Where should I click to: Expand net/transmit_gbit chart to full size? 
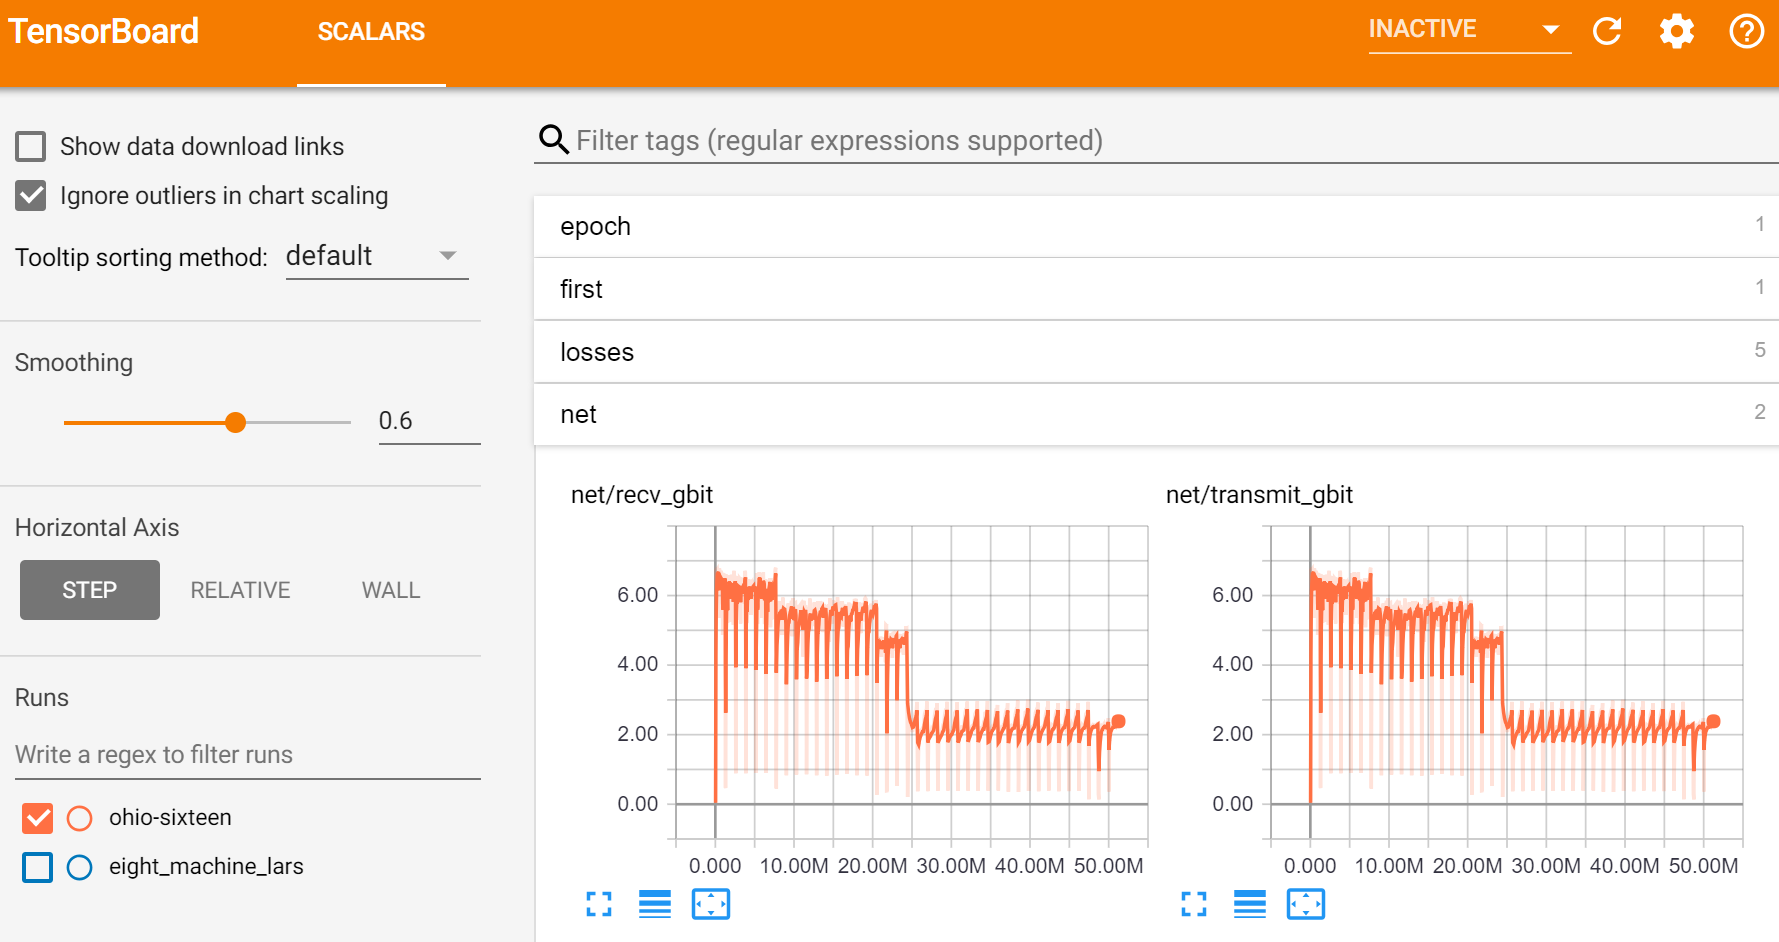[x=1194, y=904]
